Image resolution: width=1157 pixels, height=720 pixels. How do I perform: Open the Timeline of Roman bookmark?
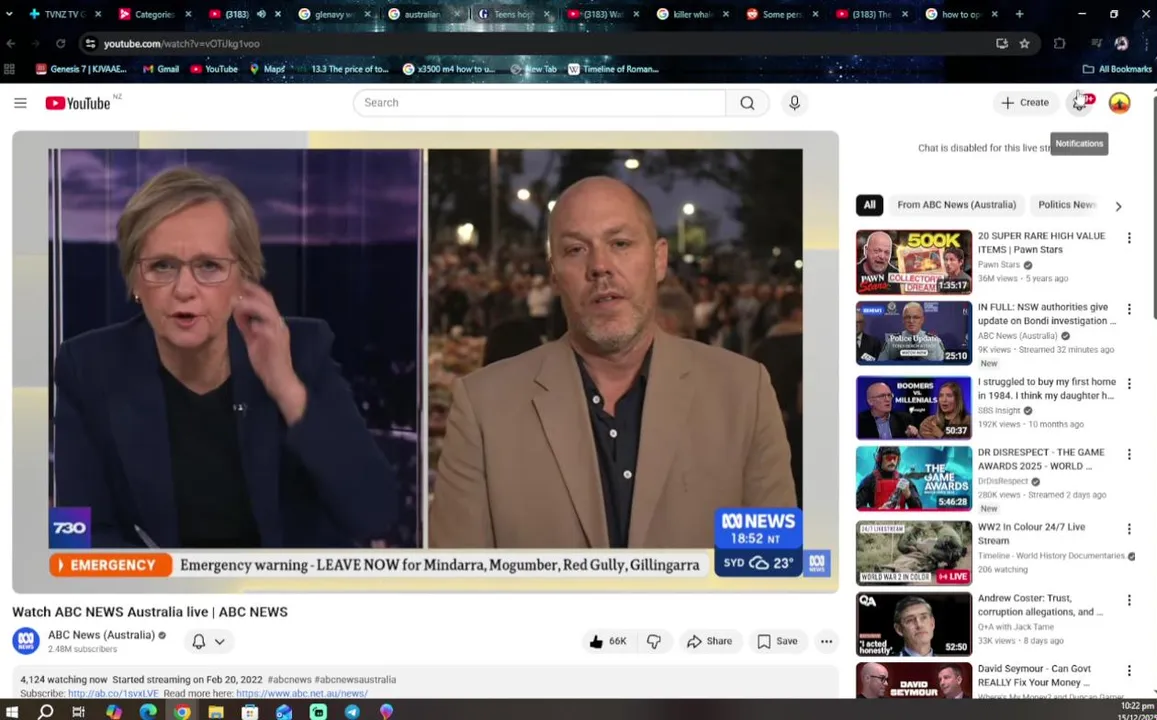613,69
